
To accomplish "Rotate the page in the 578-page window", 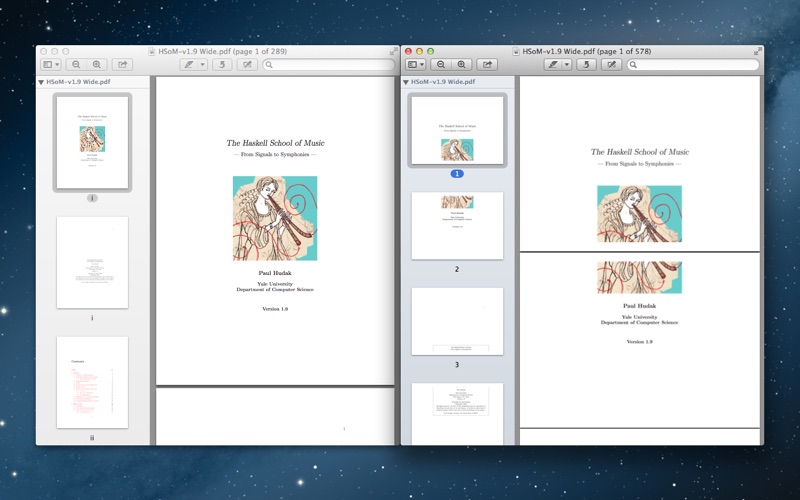I will (586, 65).
